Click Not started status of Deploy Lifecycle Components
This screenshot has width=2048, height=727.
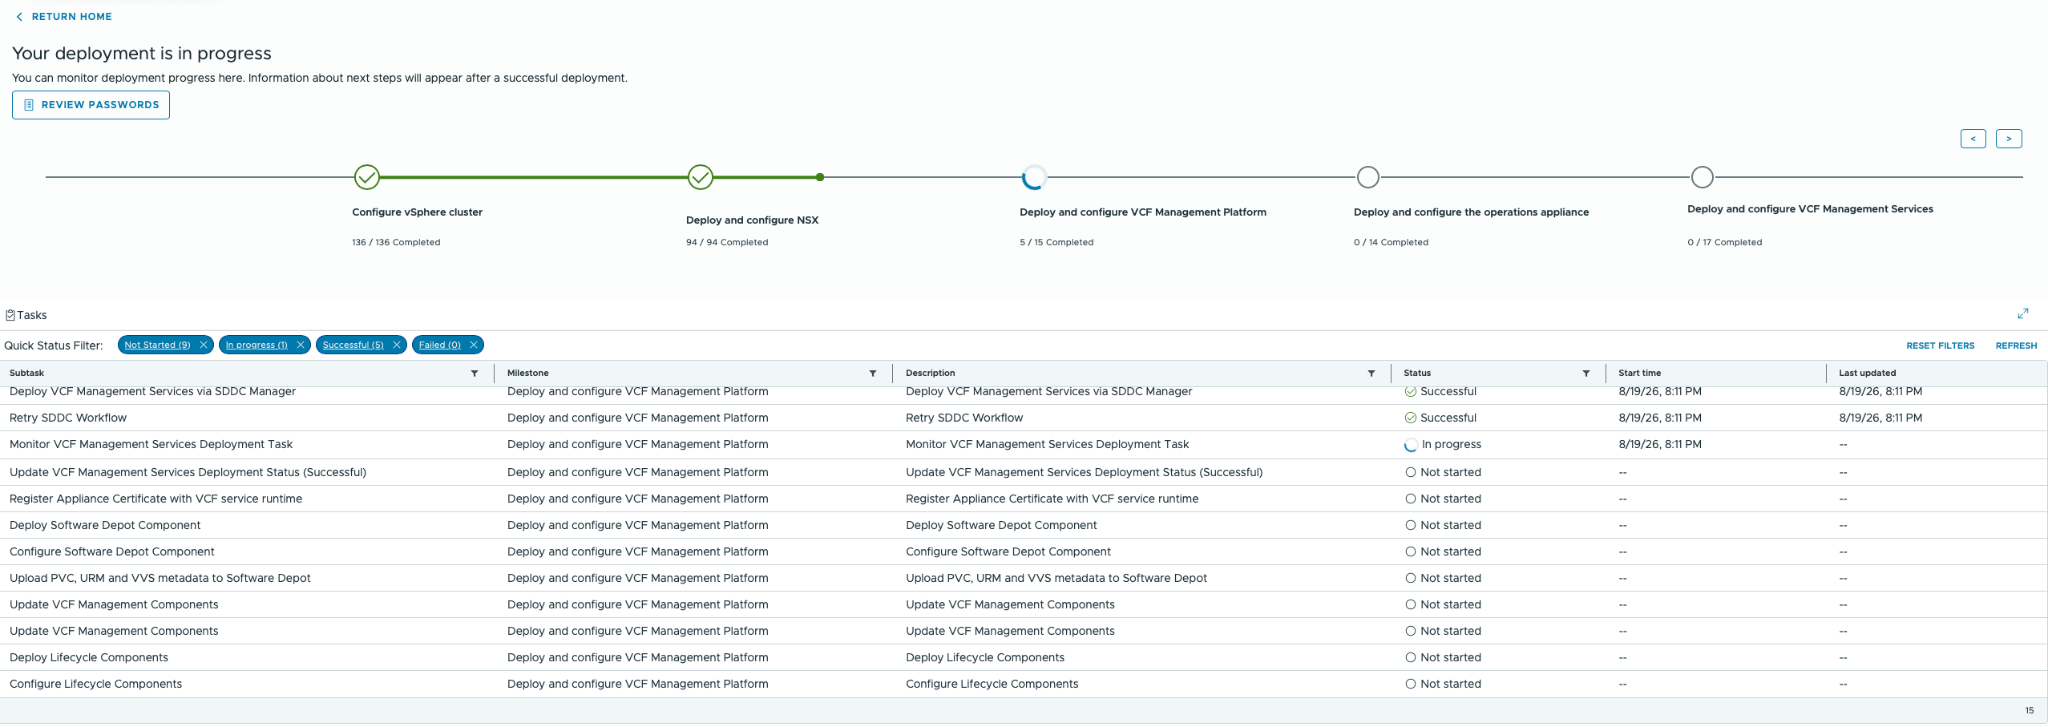point(1443,658)
